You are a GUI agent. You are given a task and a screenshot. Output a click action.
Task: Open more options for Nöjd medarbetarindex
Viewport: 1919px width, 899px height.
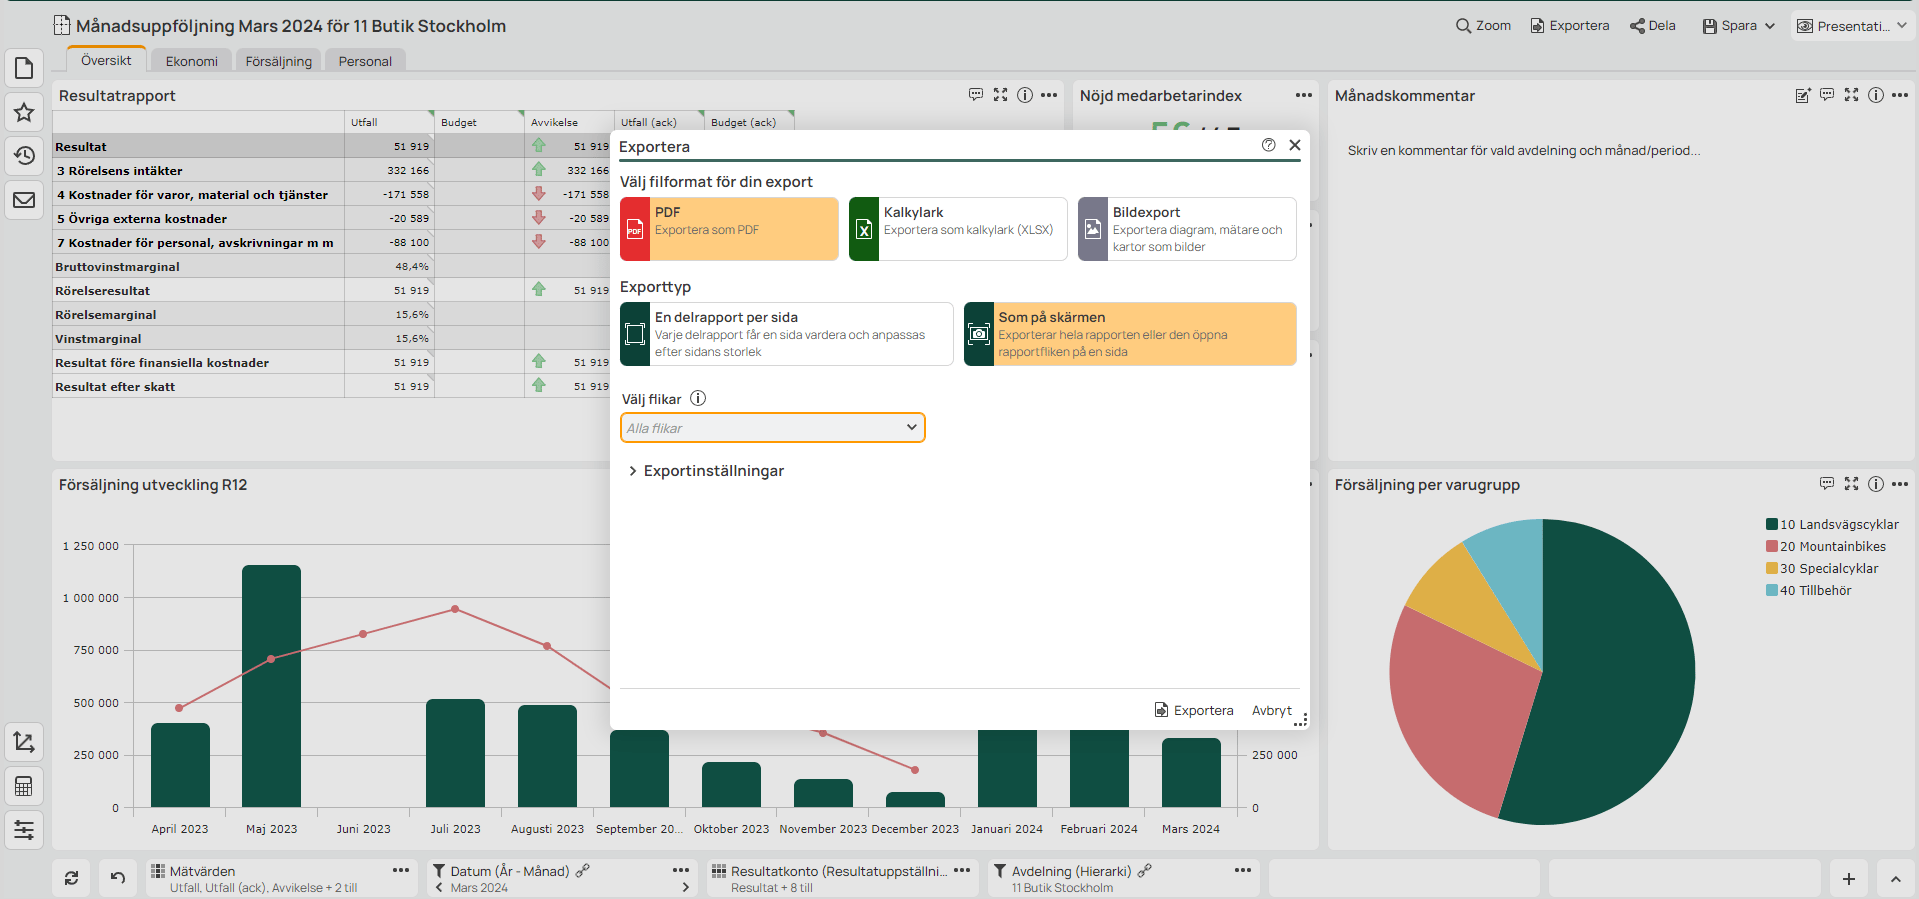(1304, 95)
